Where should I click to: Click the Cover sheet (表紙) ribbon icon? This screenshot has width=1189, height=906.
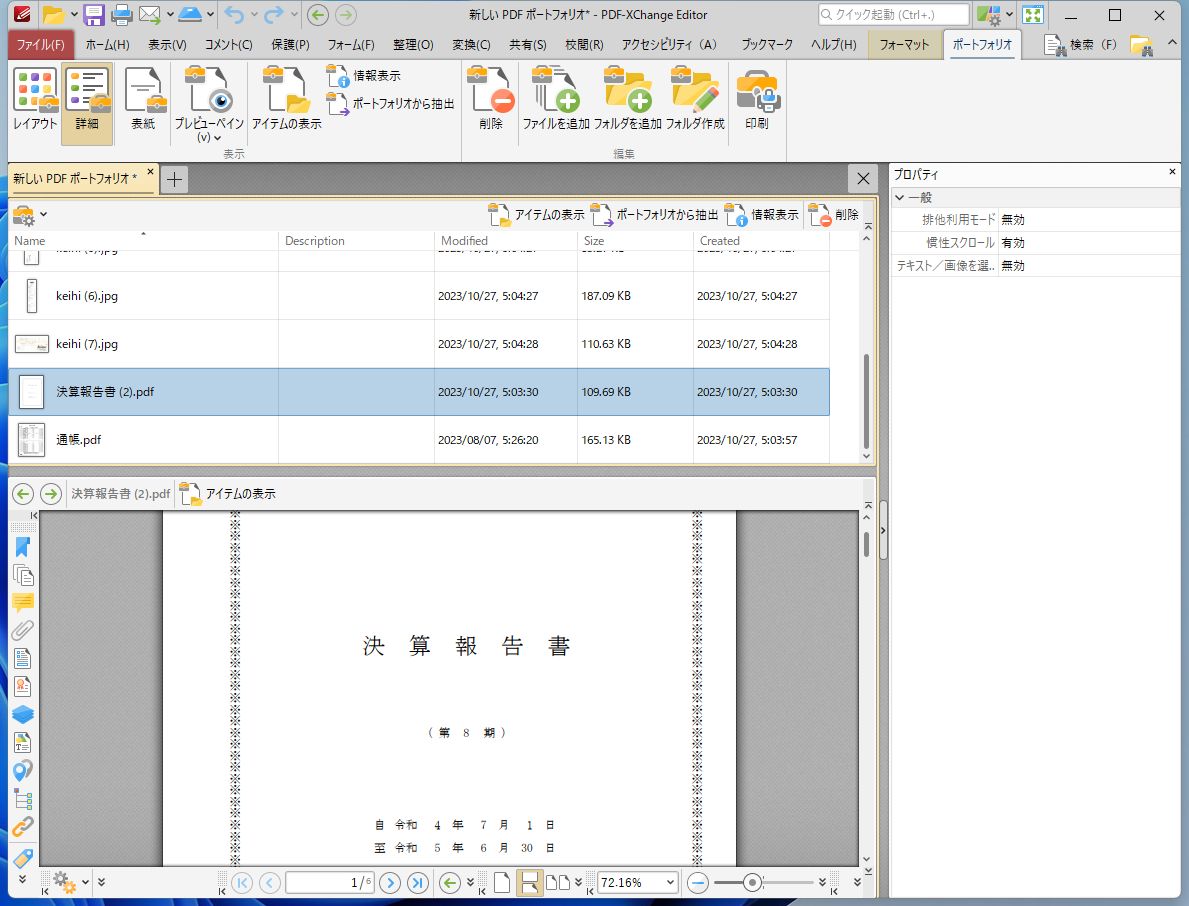[143, 98]
